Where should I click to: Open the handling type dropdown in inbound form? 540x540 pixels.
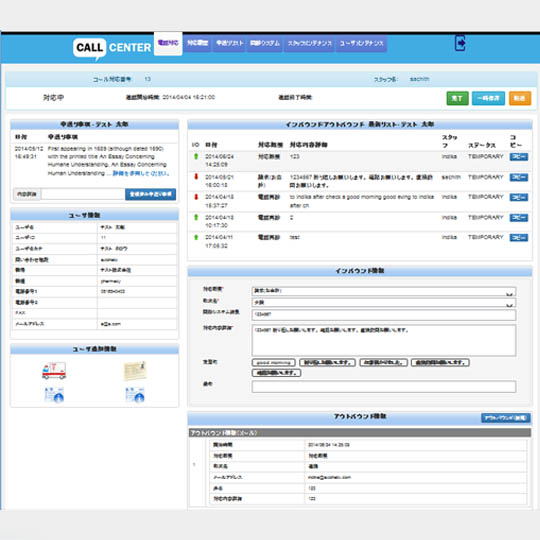[x=384, y=291]
